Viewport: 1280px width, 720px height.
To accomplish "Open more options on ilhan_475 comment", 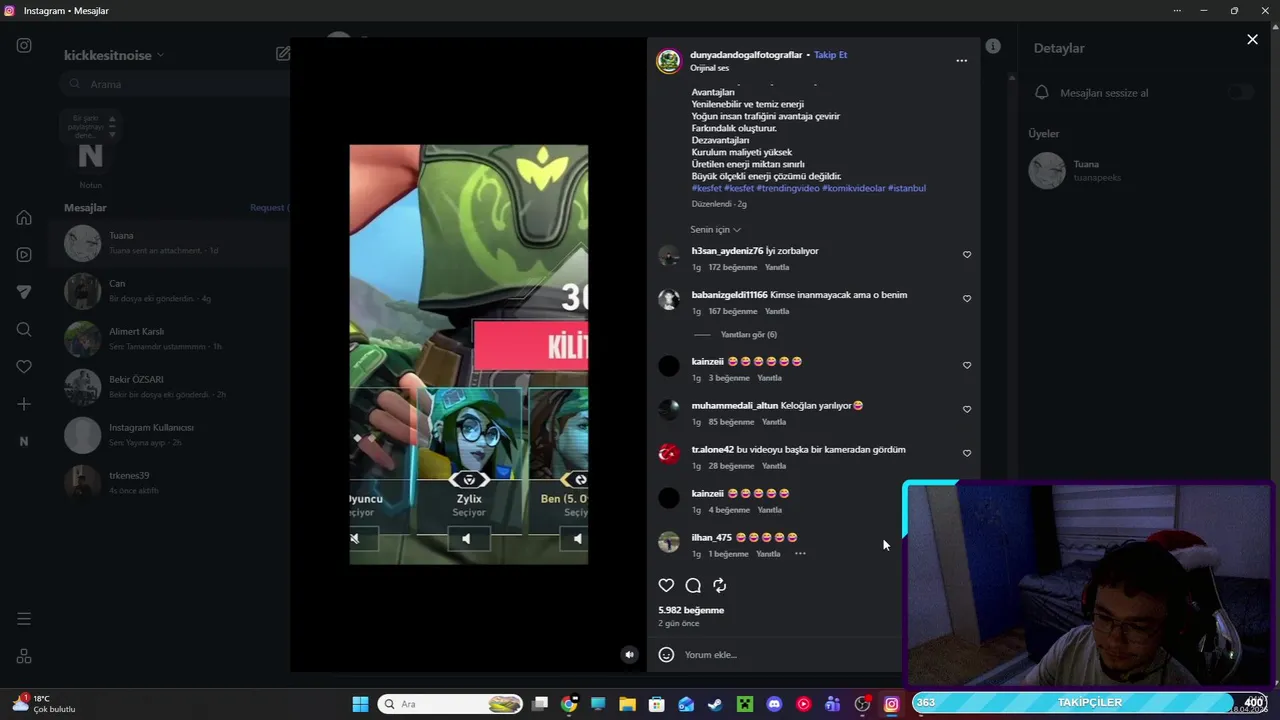I will (800, 554).
